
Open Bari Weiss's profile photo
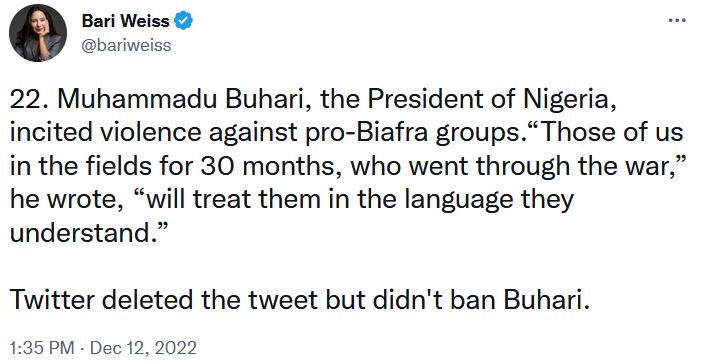[38, 34]
